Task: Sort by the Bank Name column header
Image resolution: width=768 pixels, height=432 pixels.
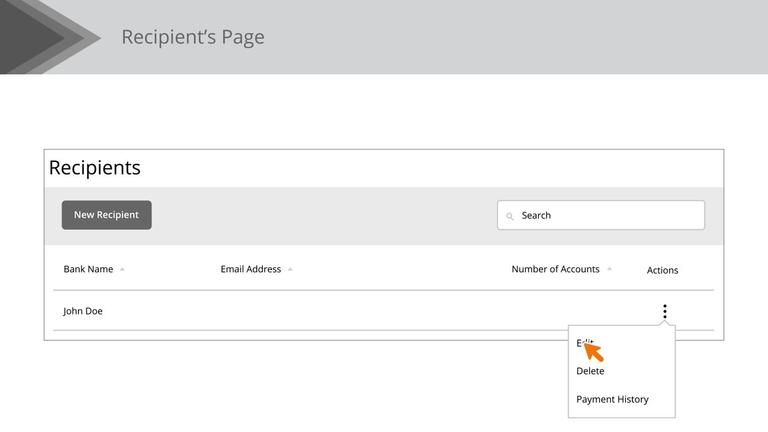Action: pyautogui.click(x=88, y=269)
